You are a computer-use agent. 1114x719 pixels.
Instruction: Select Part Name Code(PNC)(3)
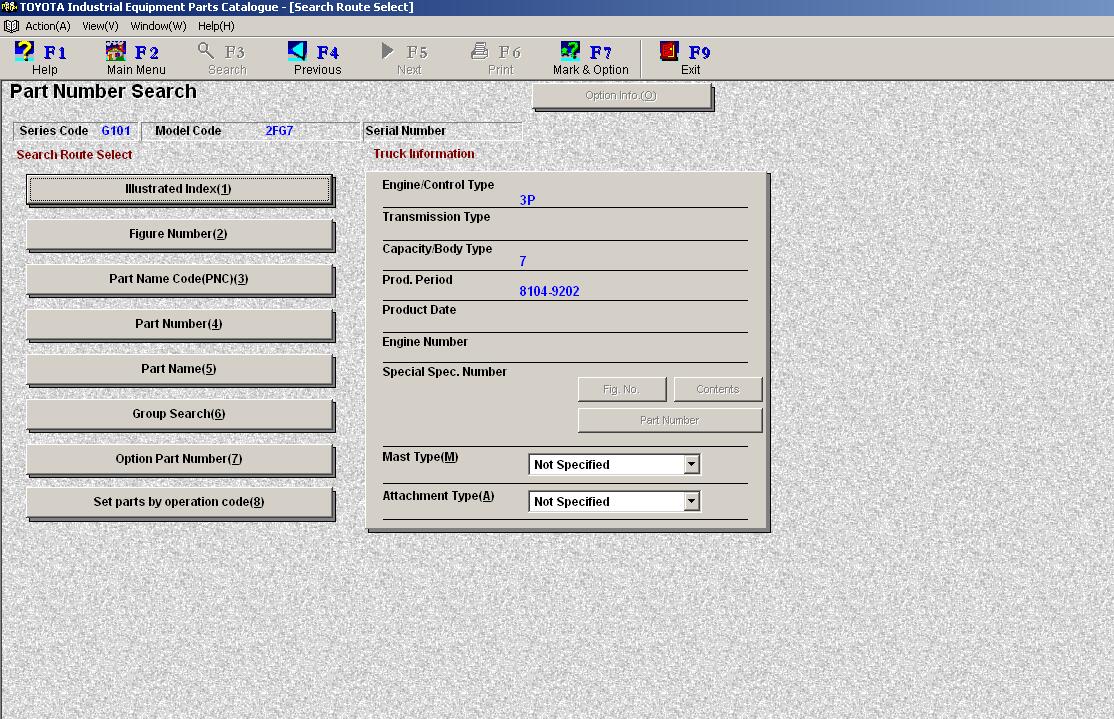click(x=179, y=279)
